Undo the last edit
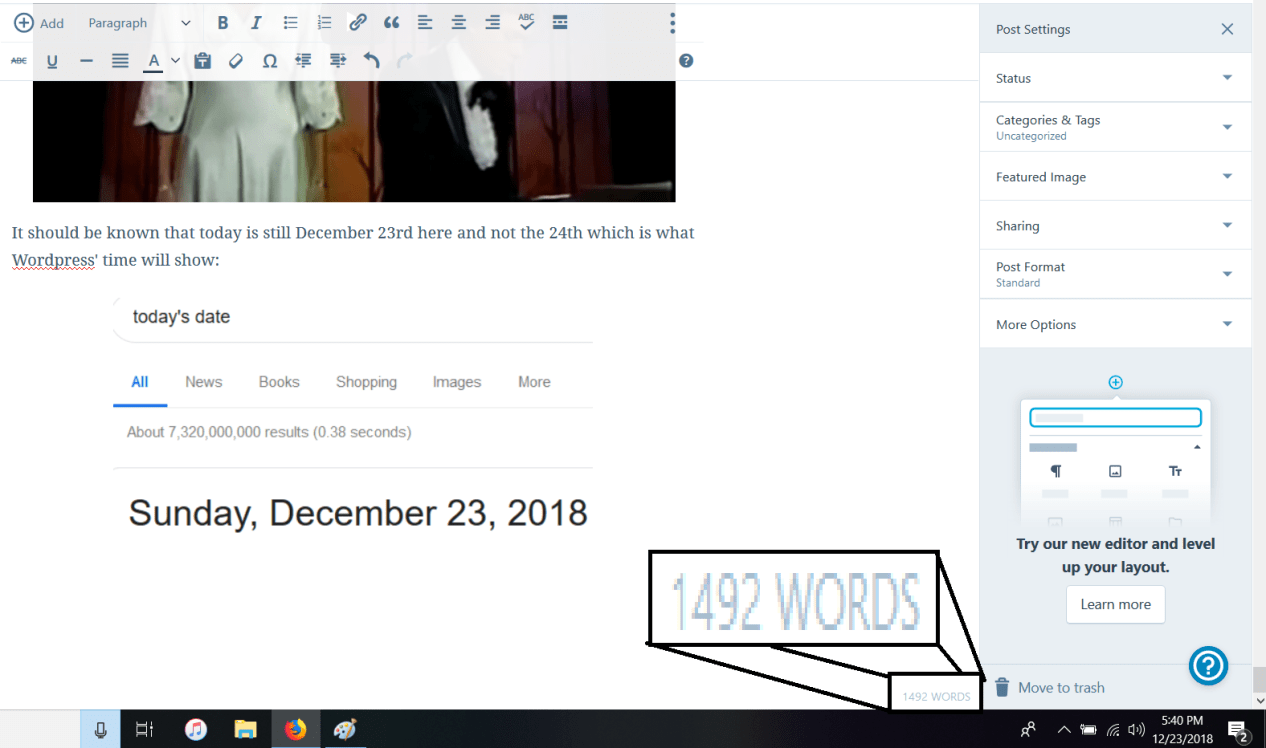The height and width of the screenshot is (748, 1266). [370, 61]
